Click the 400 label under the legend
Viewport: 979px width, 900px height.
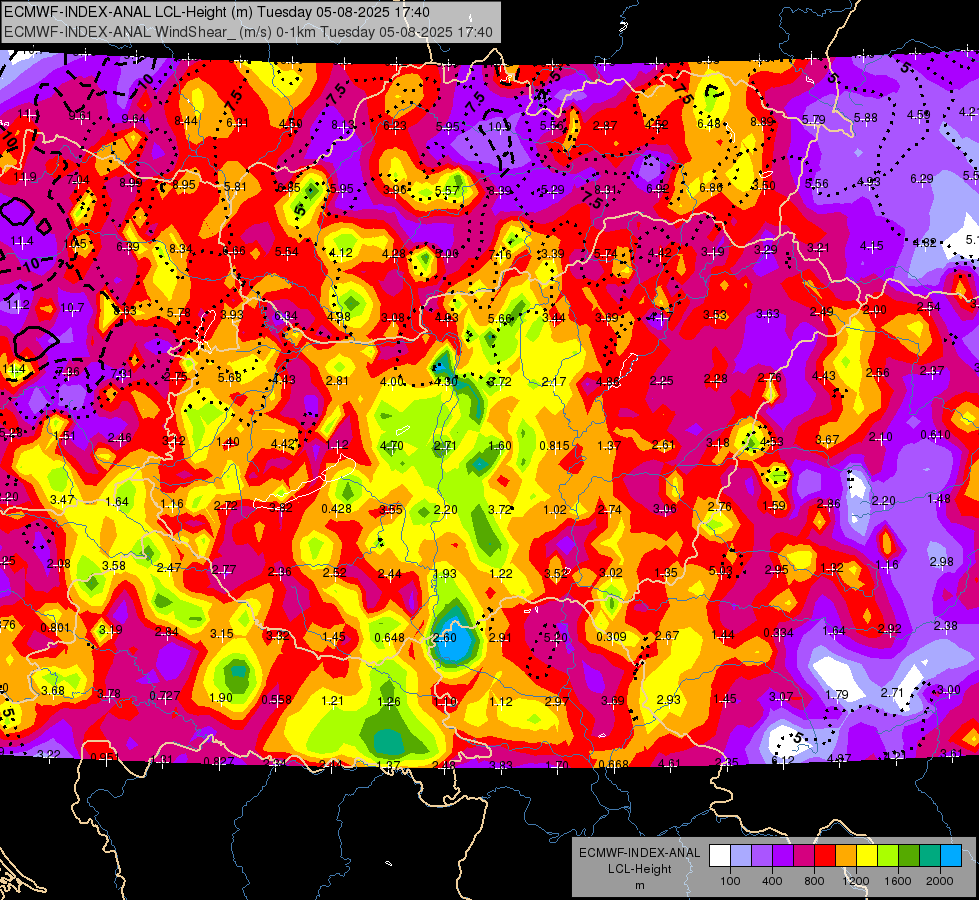[772, 881]
